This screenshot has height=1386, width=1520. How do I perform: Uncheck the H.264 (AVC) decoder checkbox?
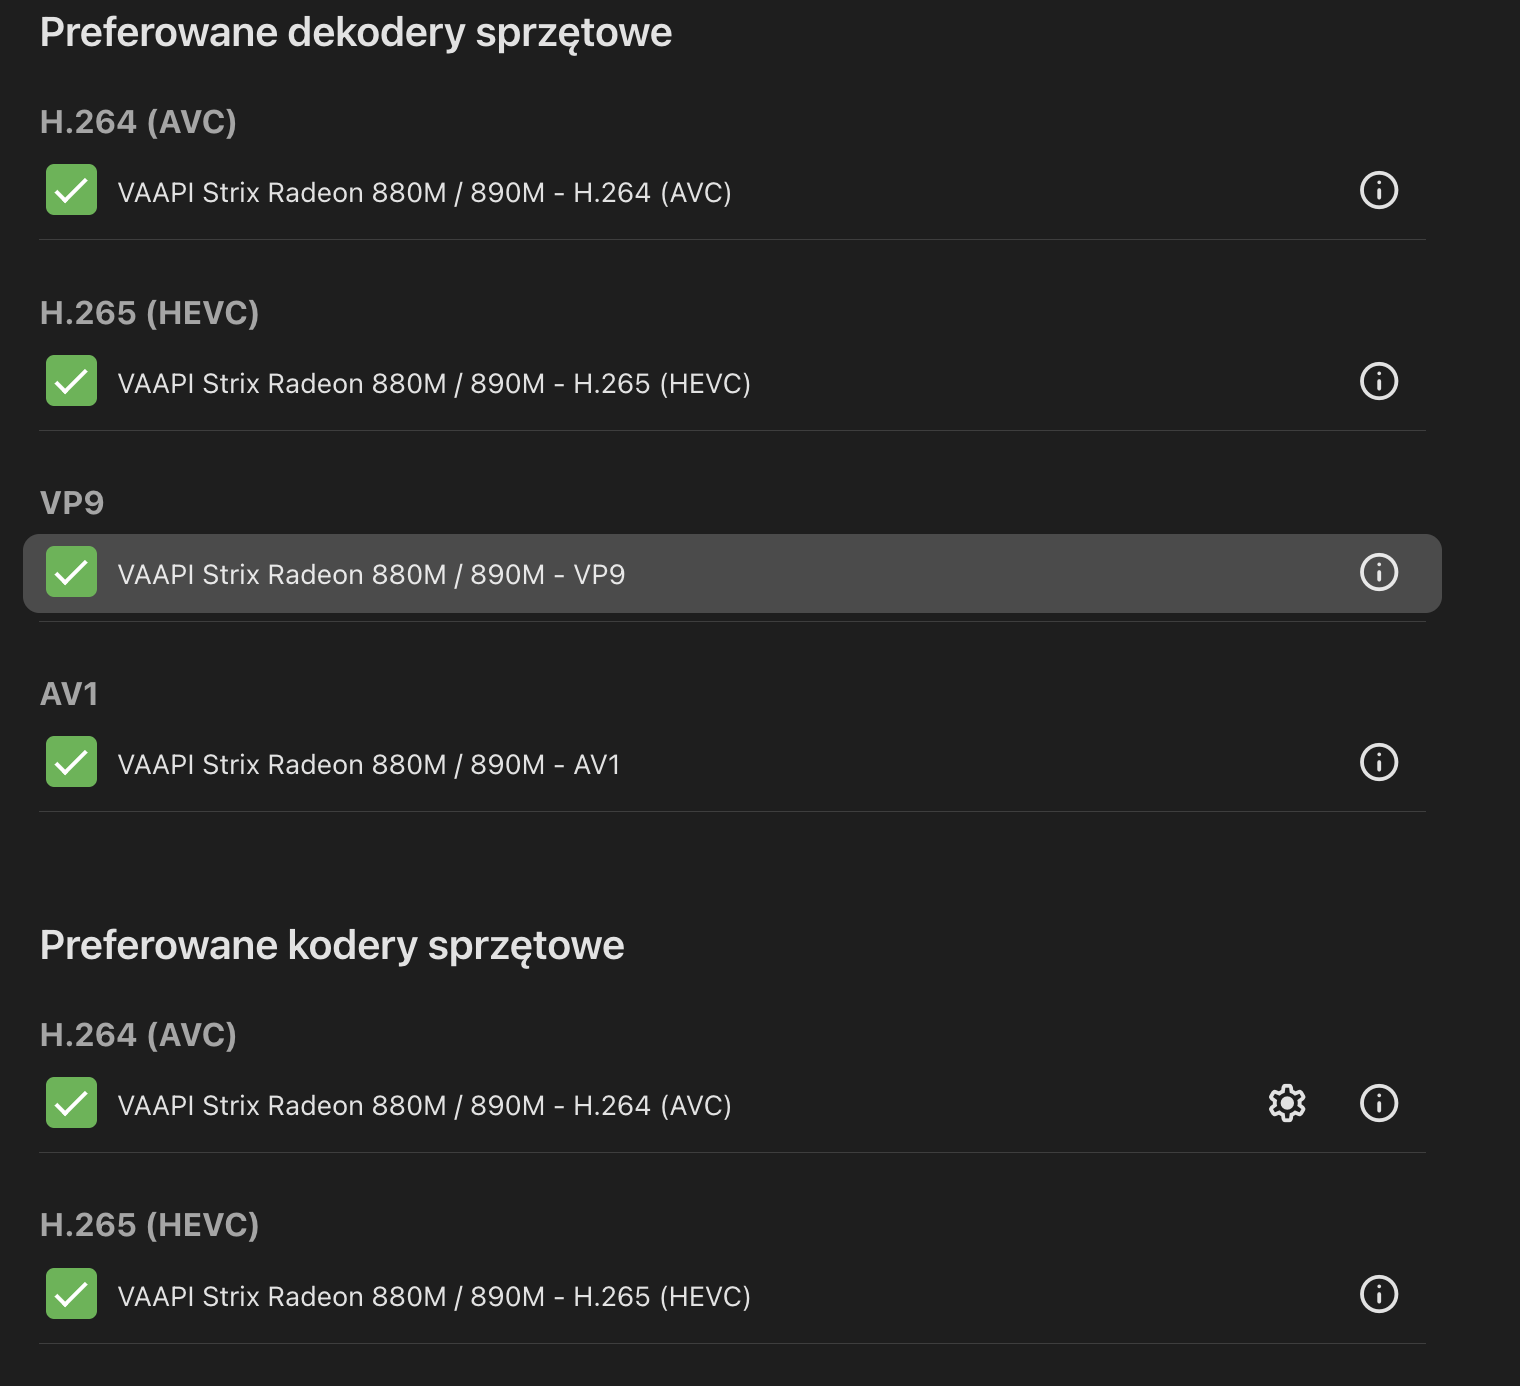[x=71, y=190]
